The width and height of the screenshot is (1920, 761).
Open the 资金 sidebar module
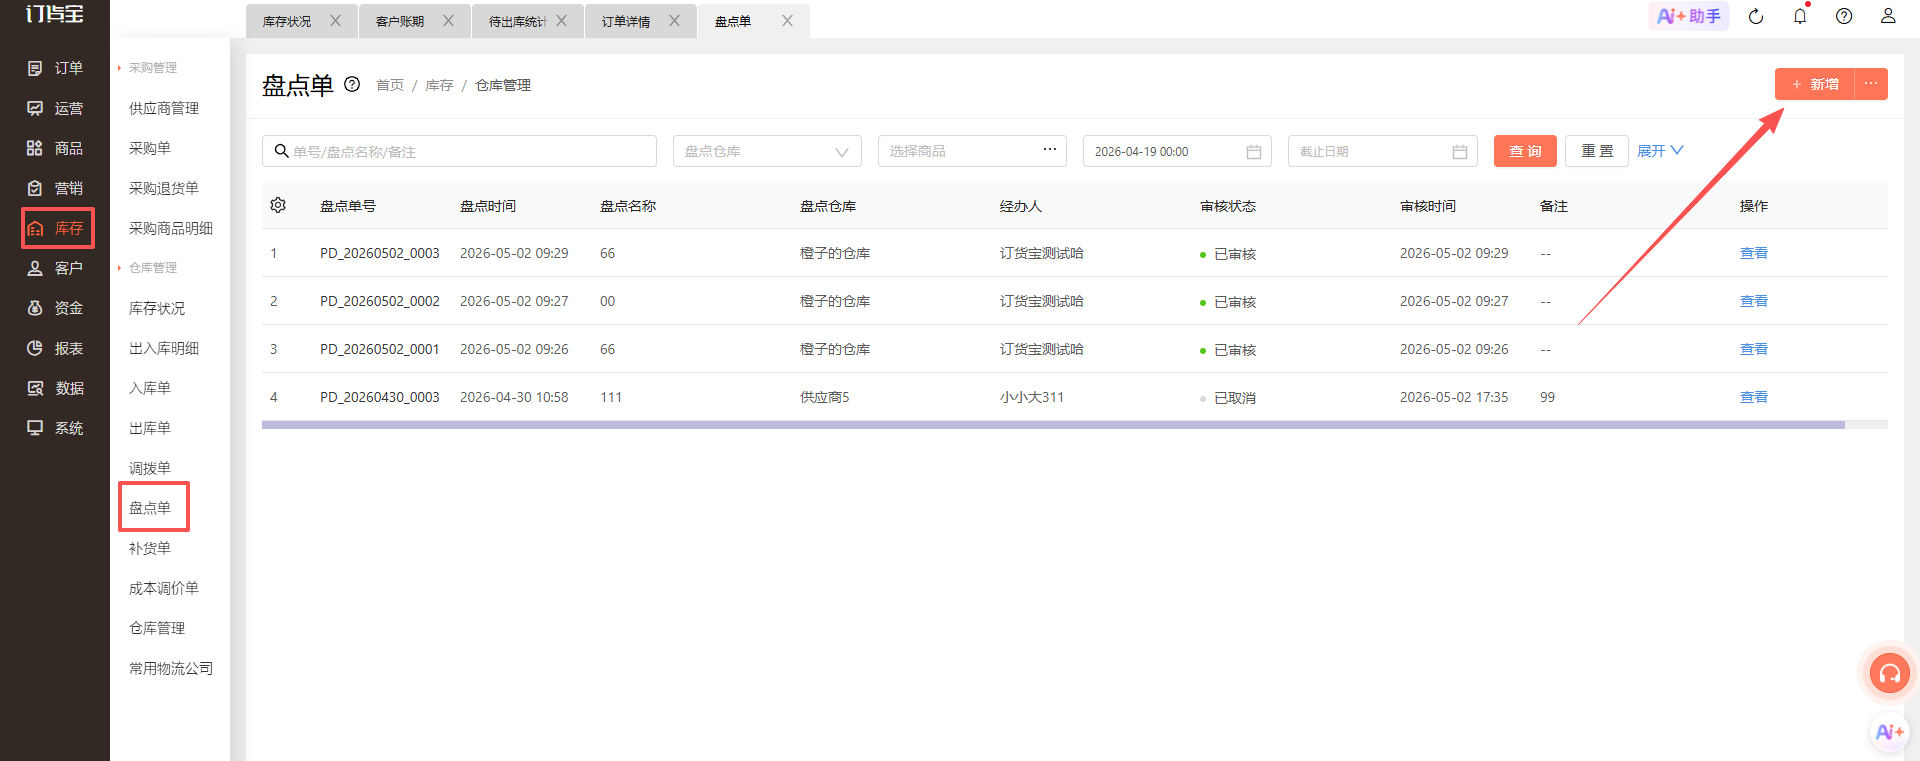tap(55, 308)
